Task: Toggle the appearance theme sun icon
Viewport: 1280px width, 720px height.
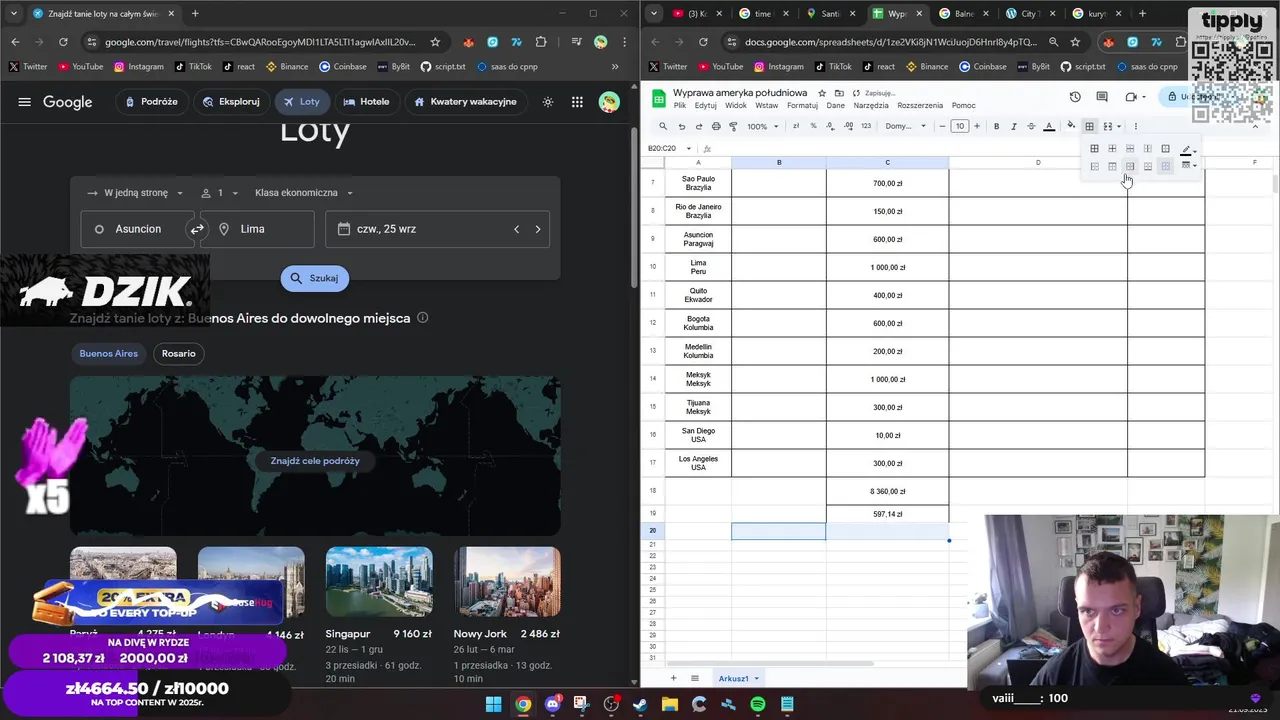Action: (547, 102)
